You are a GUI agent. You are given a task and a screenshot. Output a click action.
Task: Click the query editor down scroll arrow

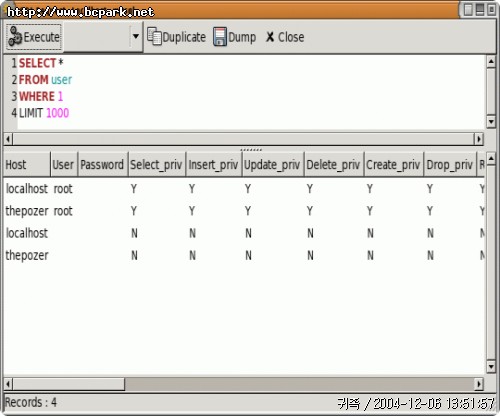click(491, 121)
